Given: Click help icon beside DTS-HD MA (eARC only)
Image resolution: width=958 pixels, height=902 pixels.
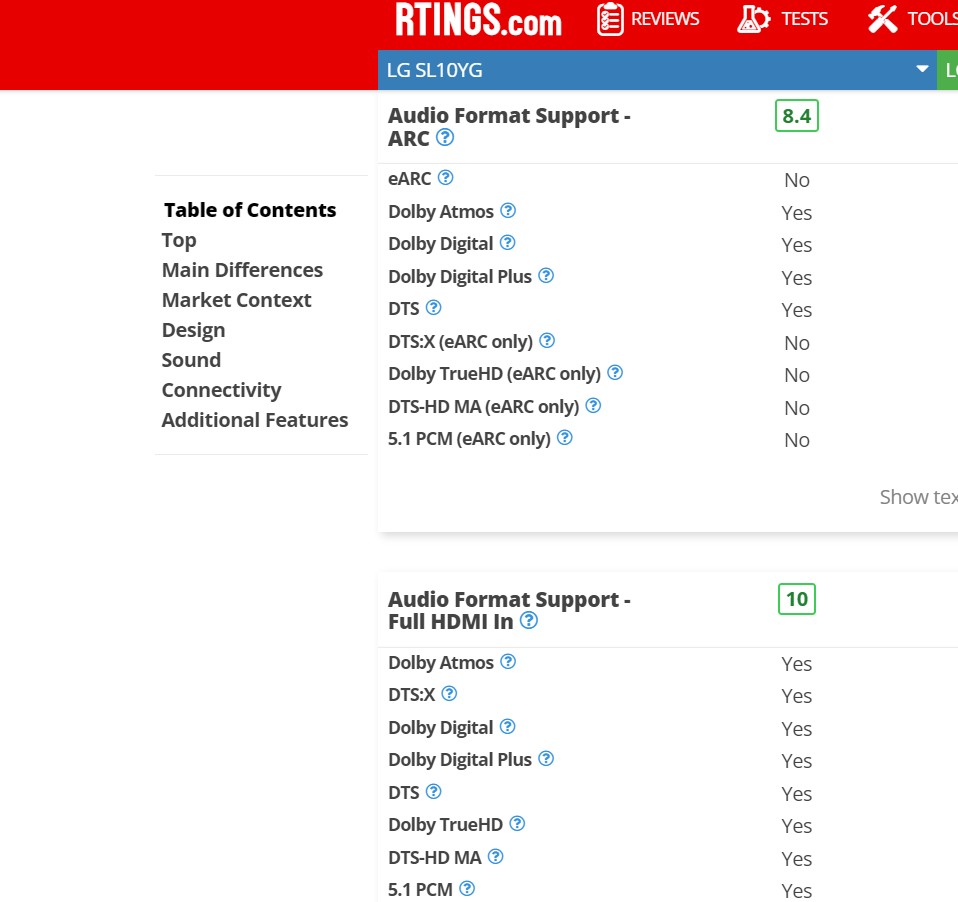Looking at the screenshot, I should [593, 406].
